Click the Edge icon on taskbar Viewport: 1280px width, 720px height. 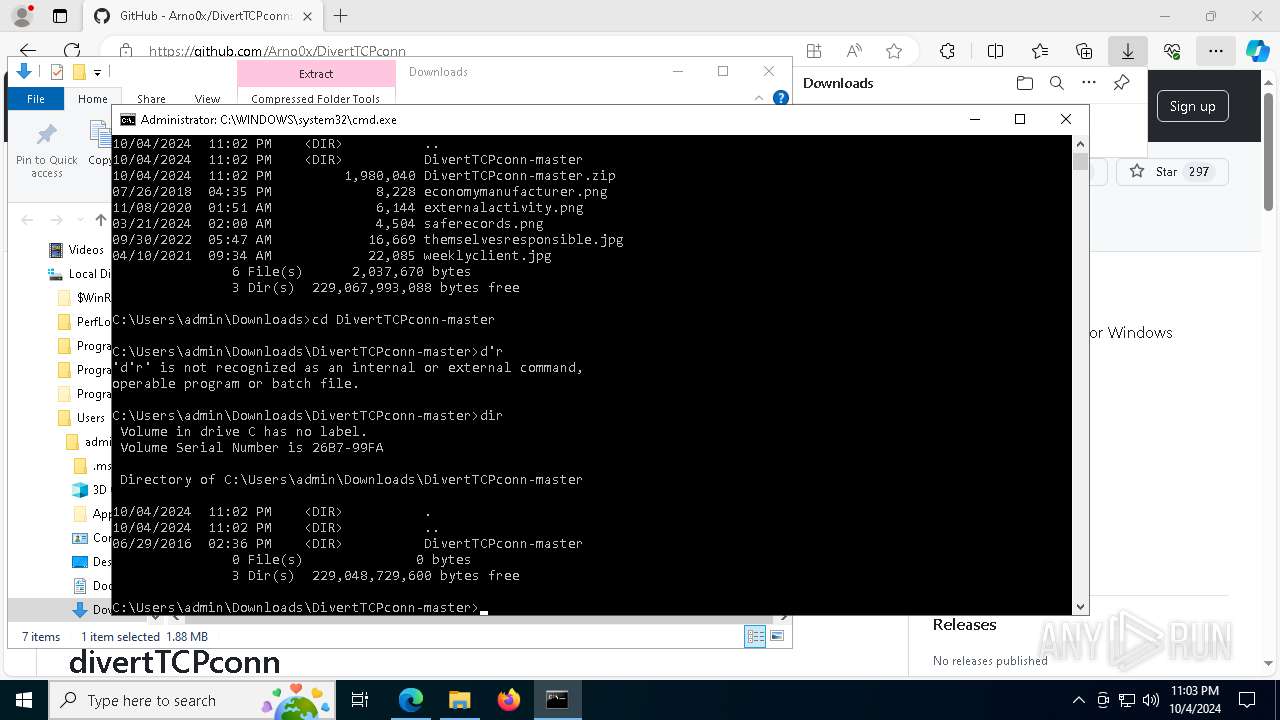click(x=411, y=700)
